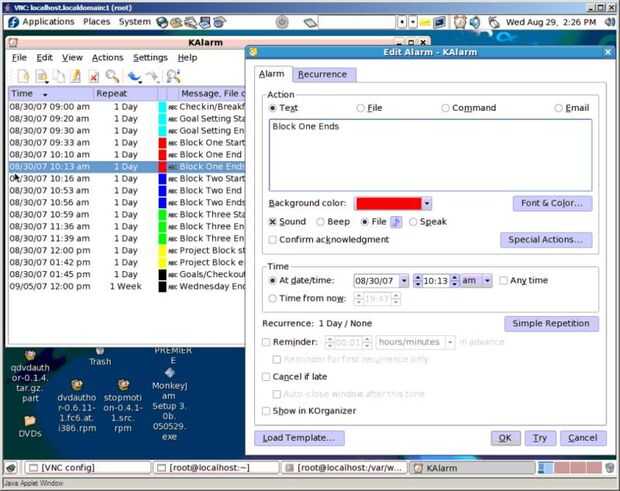Screen dimensions: 620x491
Task: Click the blue Undo arrow toolbar icon
Action: coord(134,76)
